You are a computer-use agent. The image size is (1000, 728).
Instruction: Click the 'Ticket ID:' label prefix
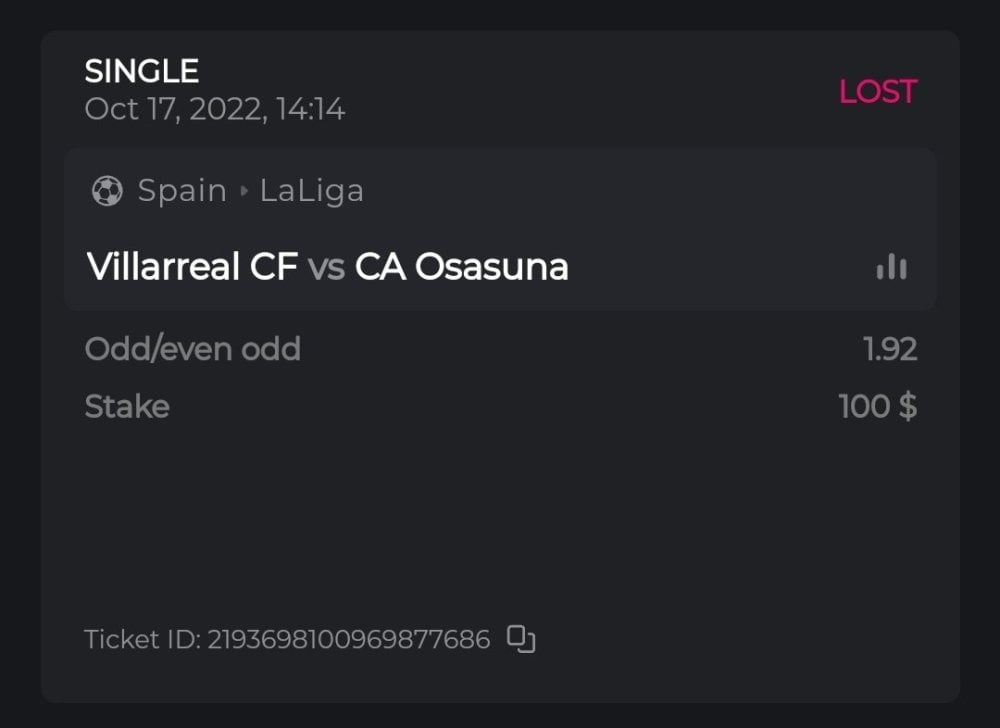(x=143, y=639)
